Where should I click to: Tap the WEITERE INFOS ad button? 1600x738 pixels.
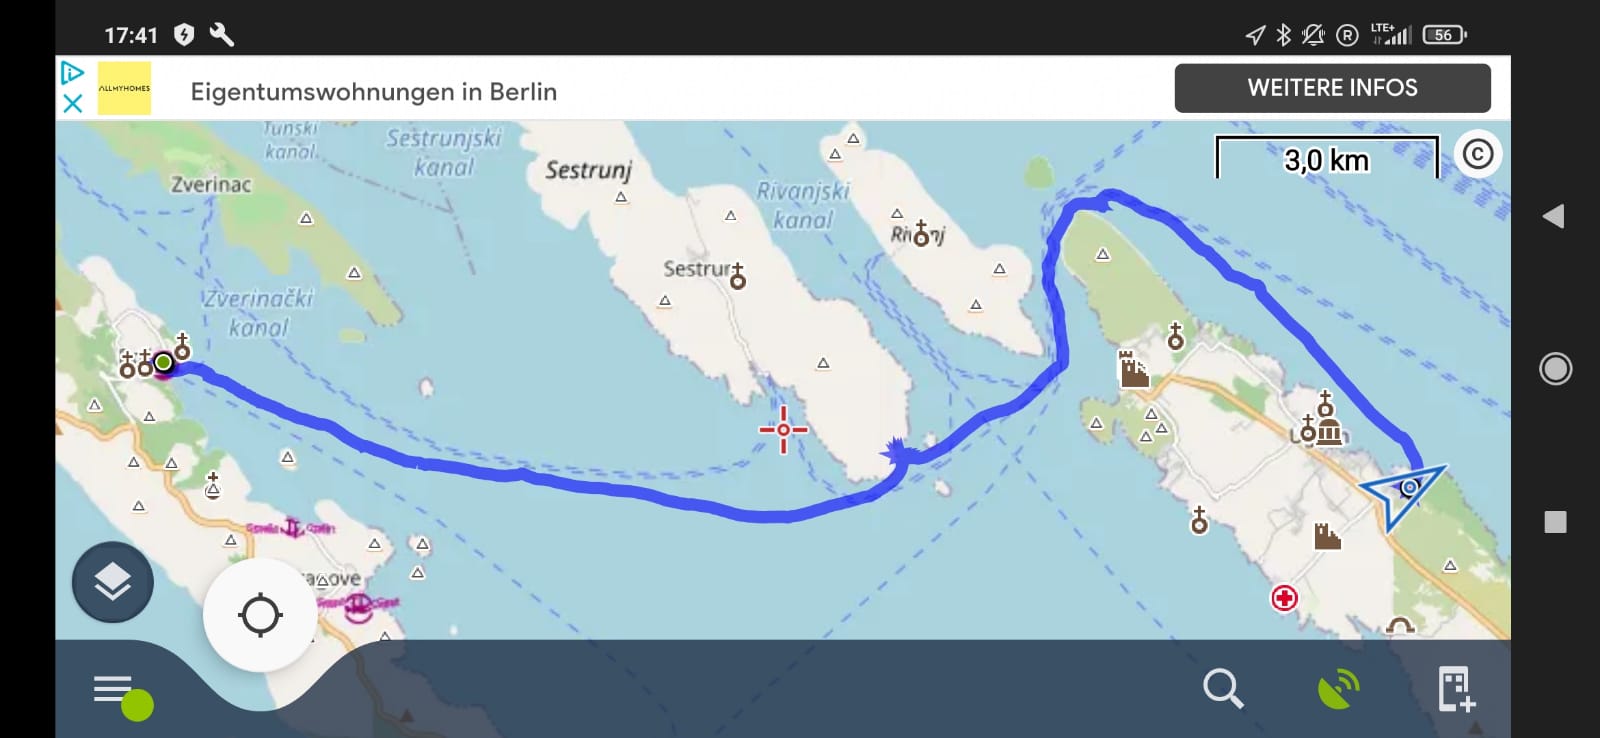(1332, 88)
